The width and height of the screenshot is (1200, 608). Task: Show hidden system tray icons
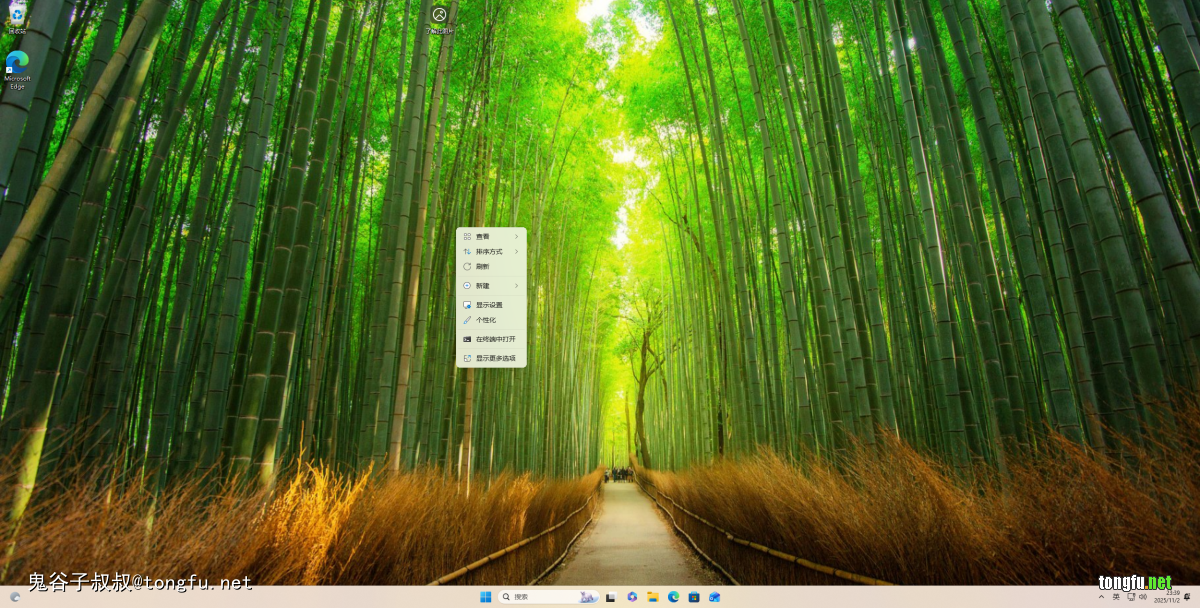(1102, 597)
